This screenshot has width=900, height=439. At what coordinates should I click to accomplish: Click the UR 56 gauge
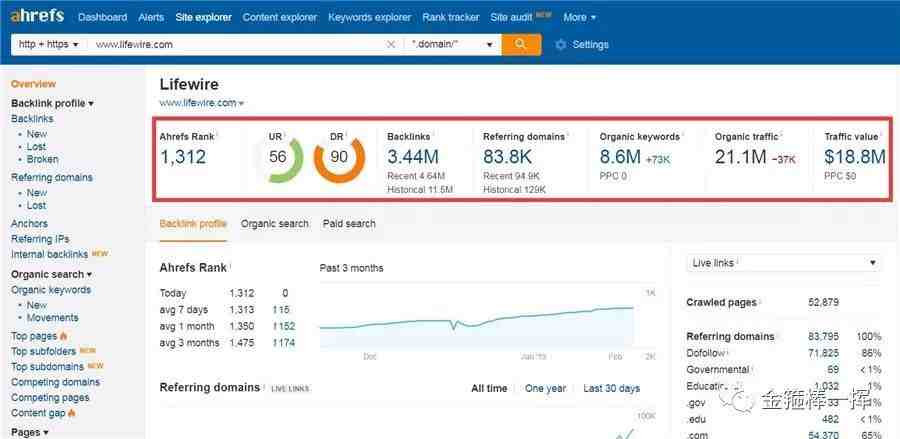point(278,157)
